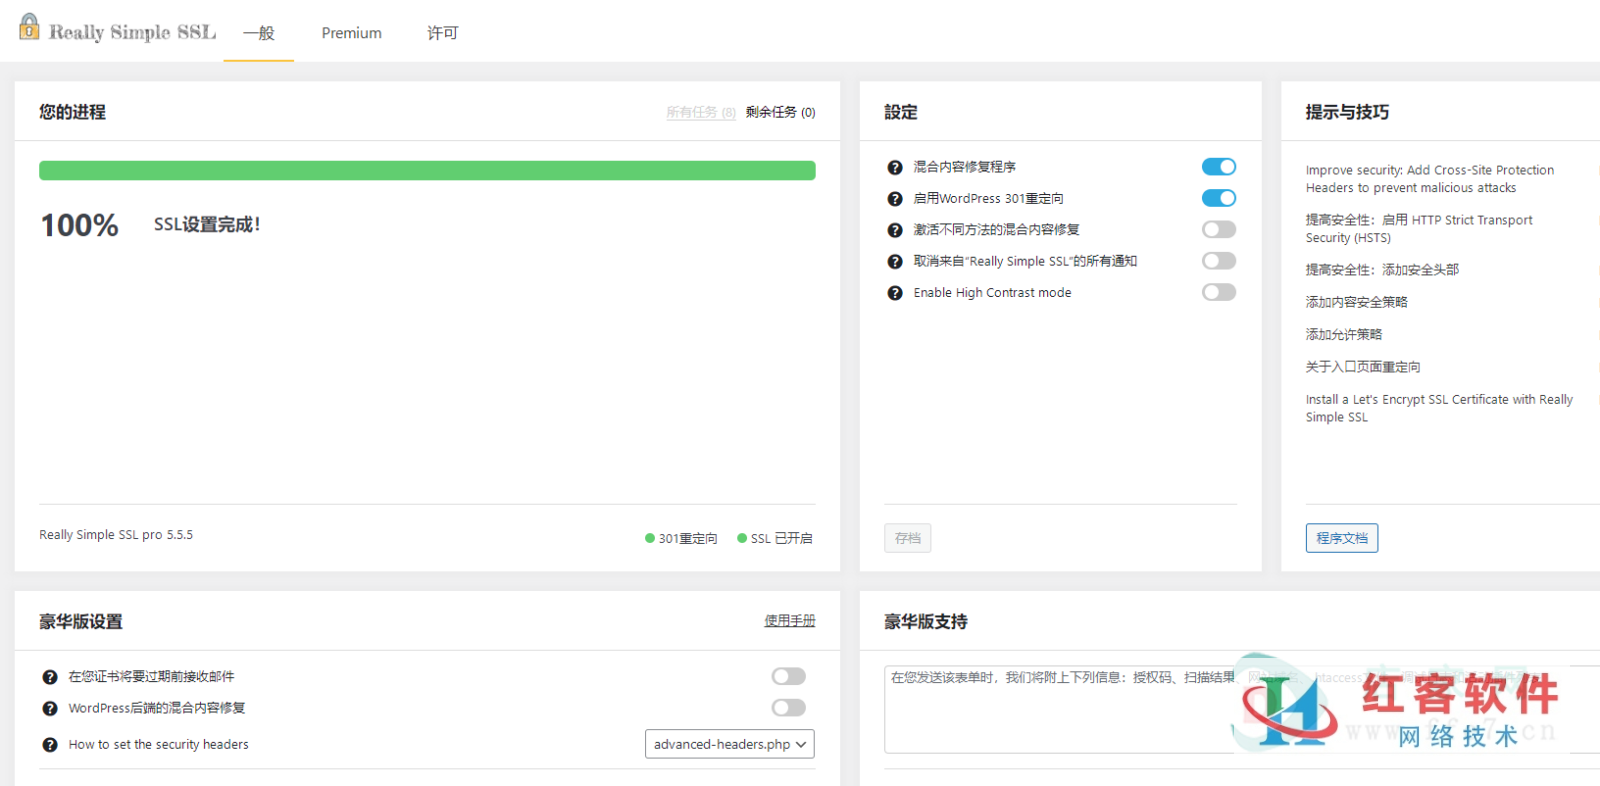Open help icon for 混合内容修复程序
Image resolution: width=1600 pixels, height=786 pixels.
[x=895, y=167]
